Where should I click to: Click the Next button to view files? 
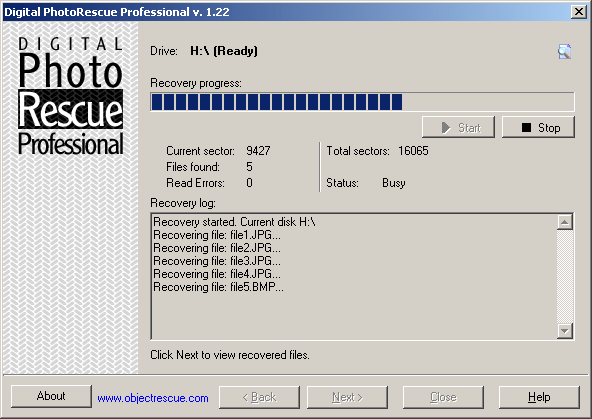pyautogui.click(x=347, y=397)
